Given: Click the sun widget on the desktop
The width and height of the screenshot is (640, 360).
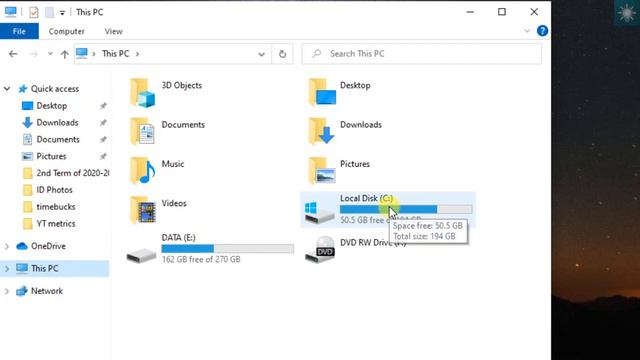Looking at the screenshot, I should [627, 13].
